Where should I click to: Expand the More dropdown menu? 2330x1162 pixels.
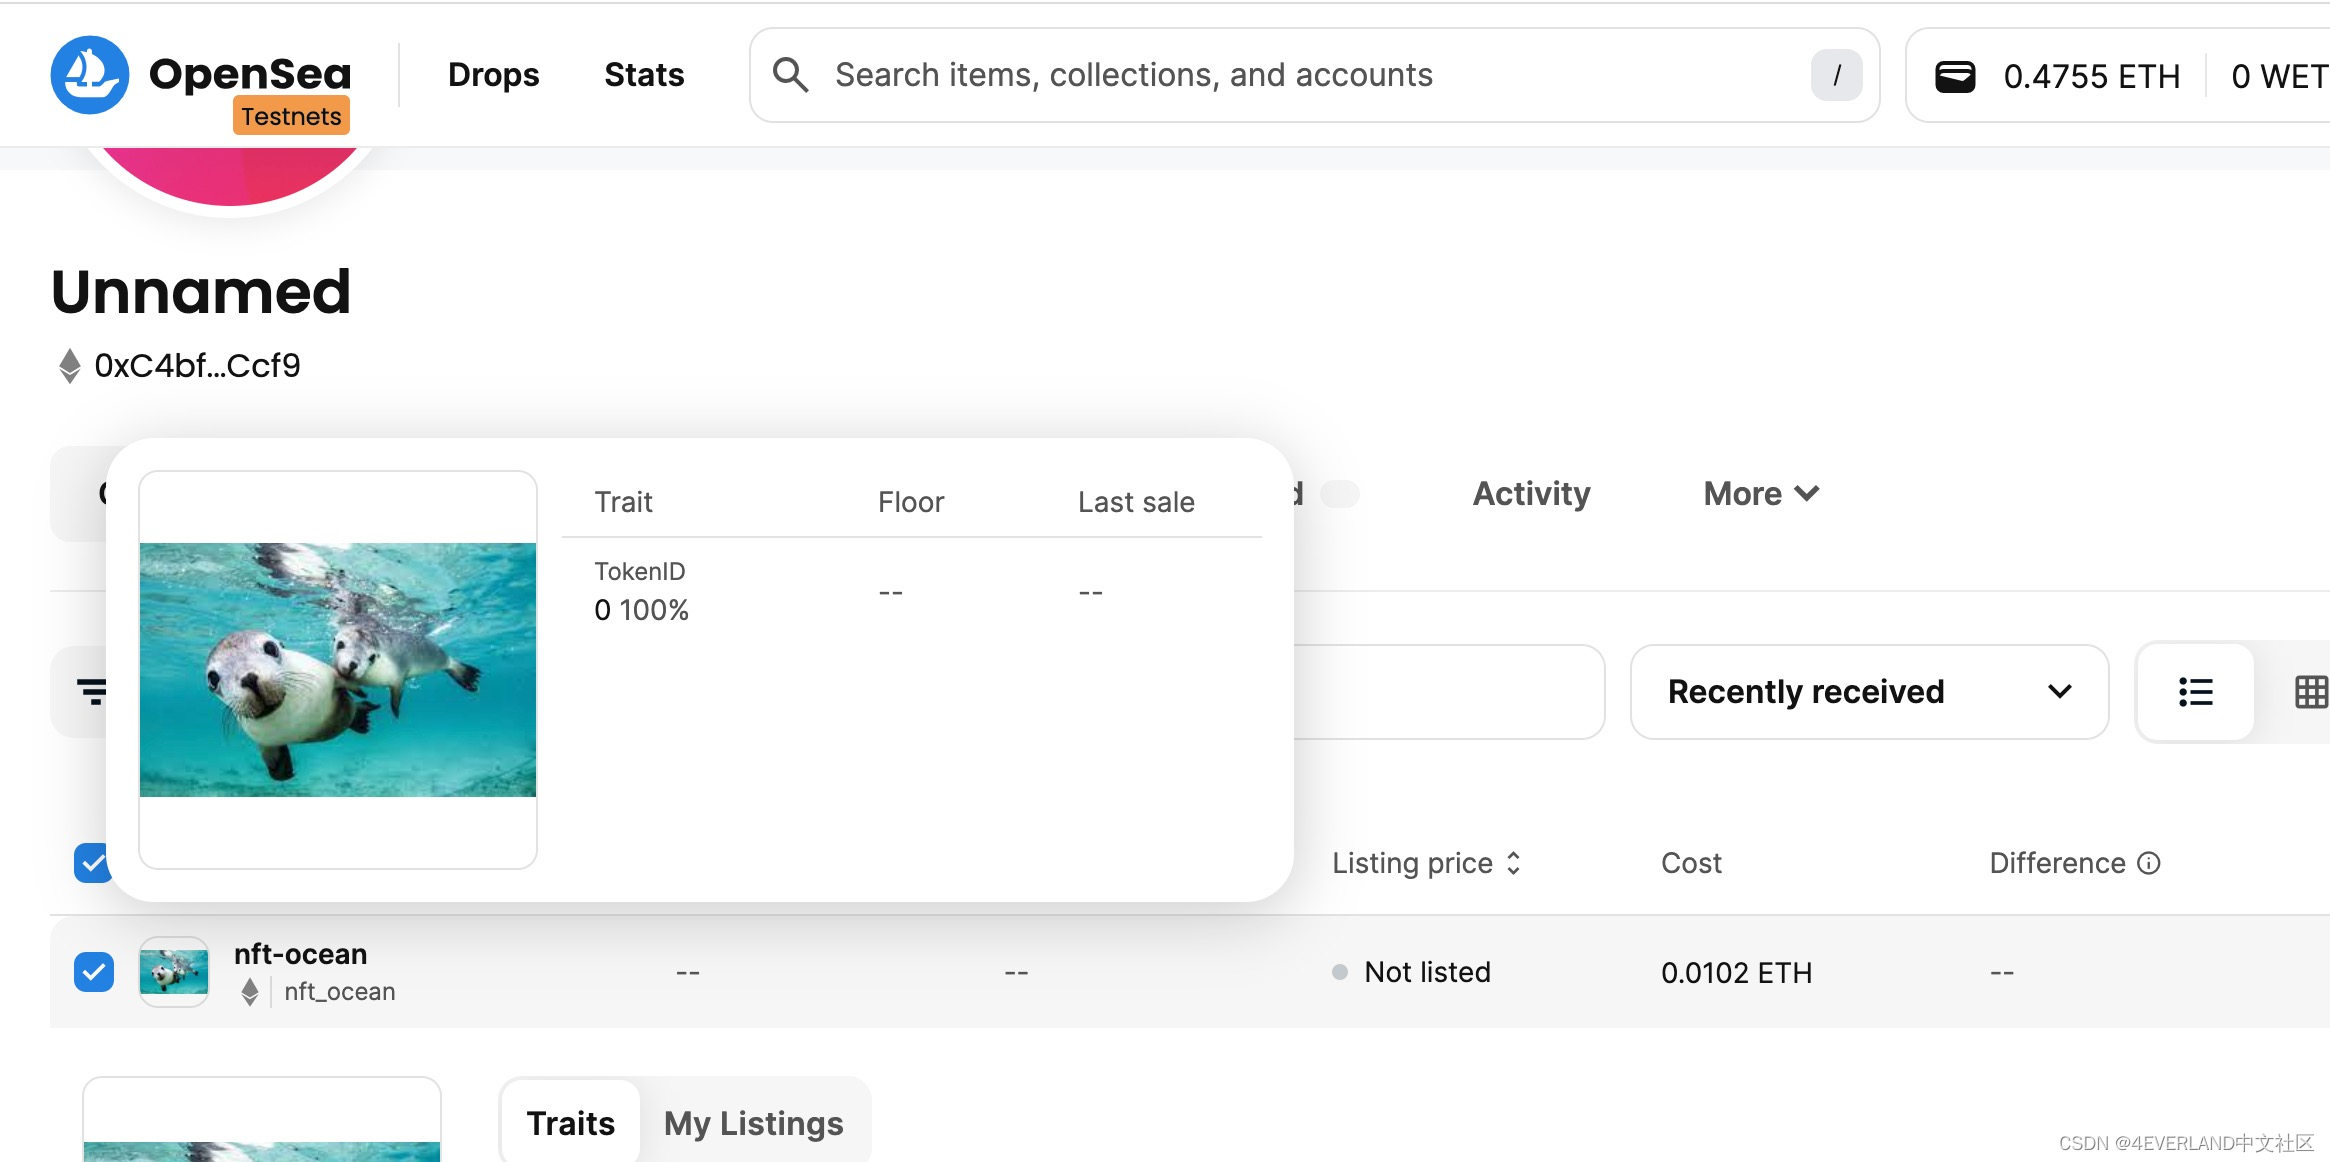pos(1761,493)
